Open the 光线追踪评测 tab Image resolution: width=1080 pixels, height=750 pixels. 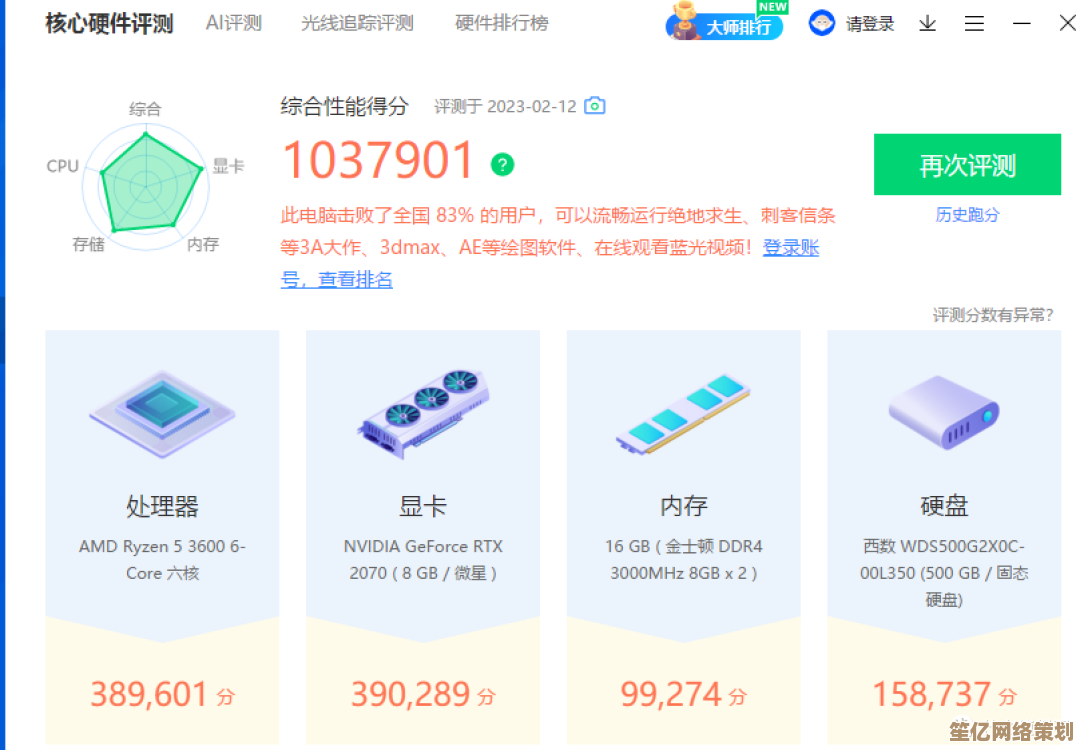tap(357, 23)
